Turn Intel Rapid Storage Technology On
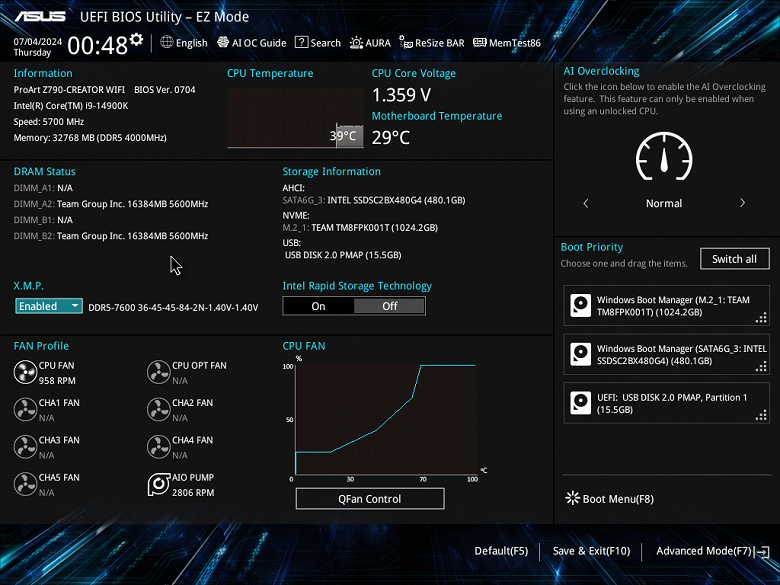 pyautogui.click(x=318, y=306)
